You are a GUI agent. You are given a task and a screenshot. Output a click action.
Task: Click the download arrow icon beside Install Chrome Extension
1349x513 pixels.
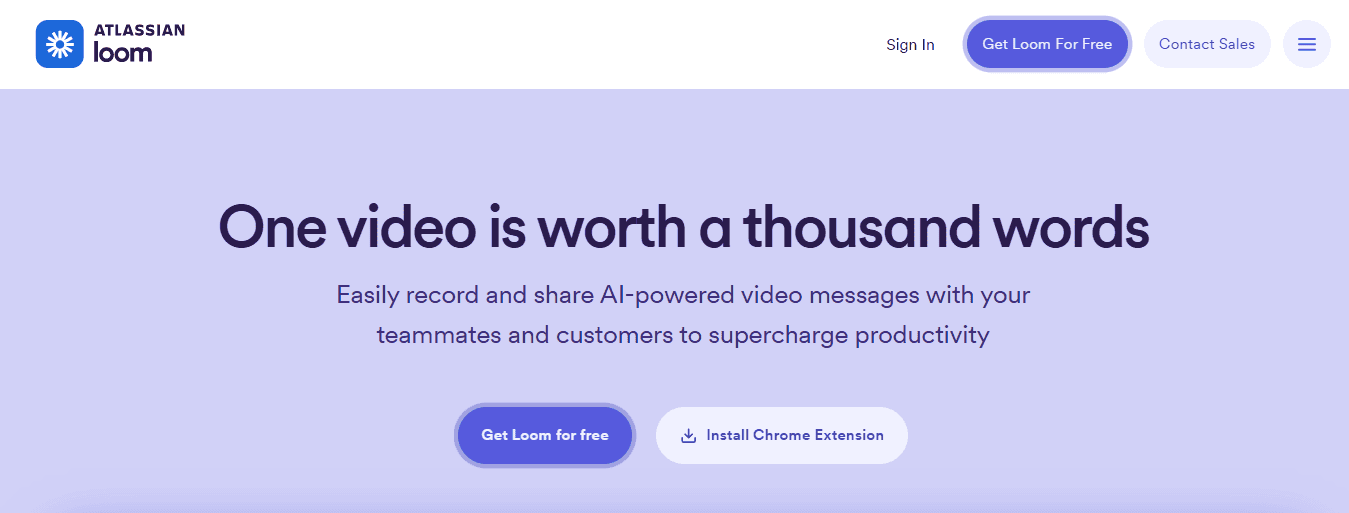(688, 436)
